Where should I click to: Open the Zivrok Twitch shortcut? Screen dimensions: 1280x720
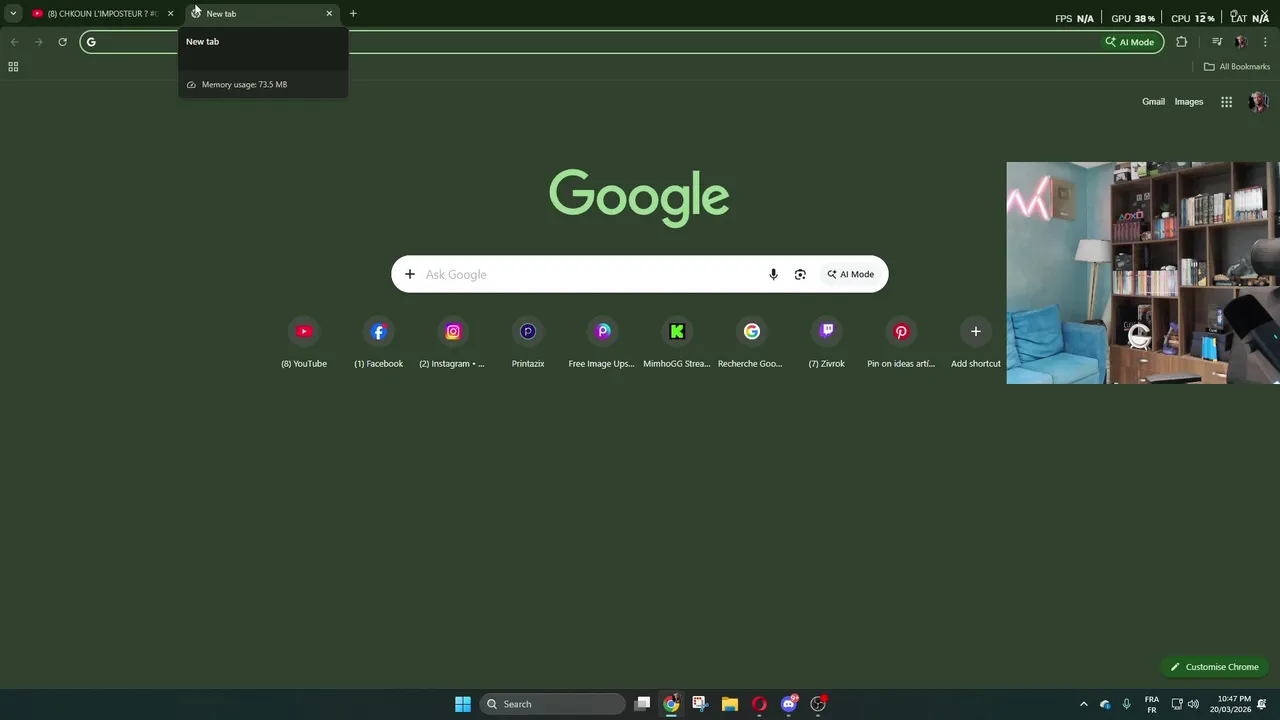[826, 343]
